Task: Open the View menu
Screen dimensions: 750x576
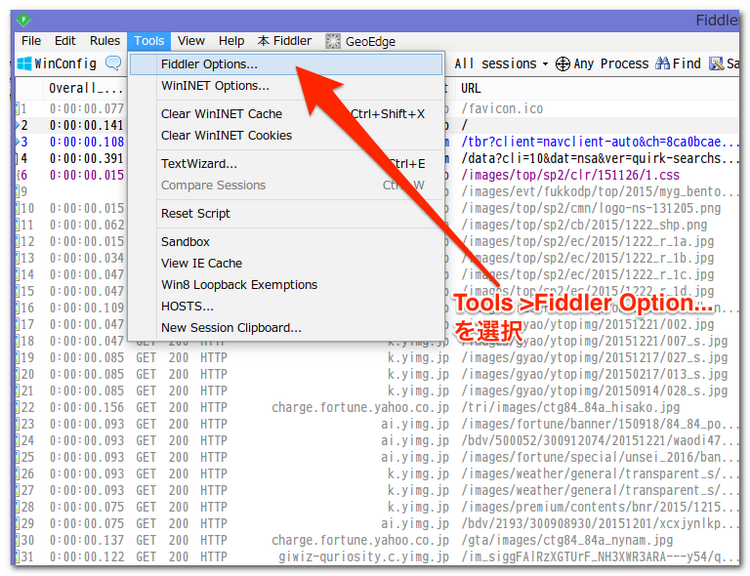Action: pos(191,41)
